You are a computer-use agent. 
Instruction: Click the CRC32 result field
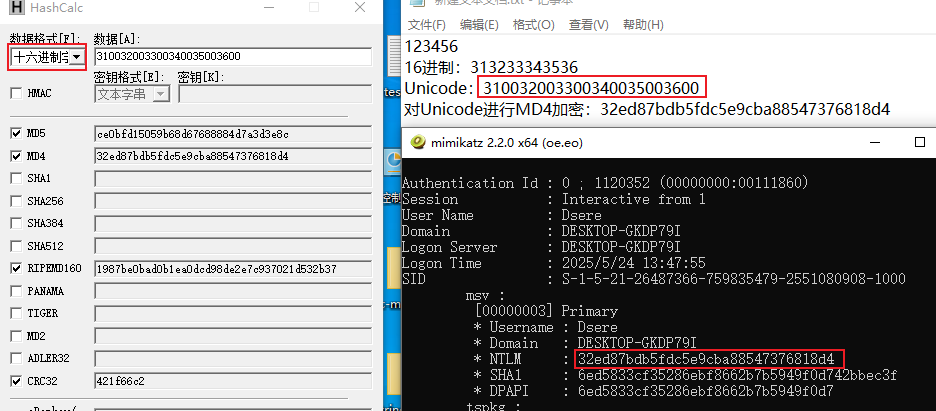point(233,381)
